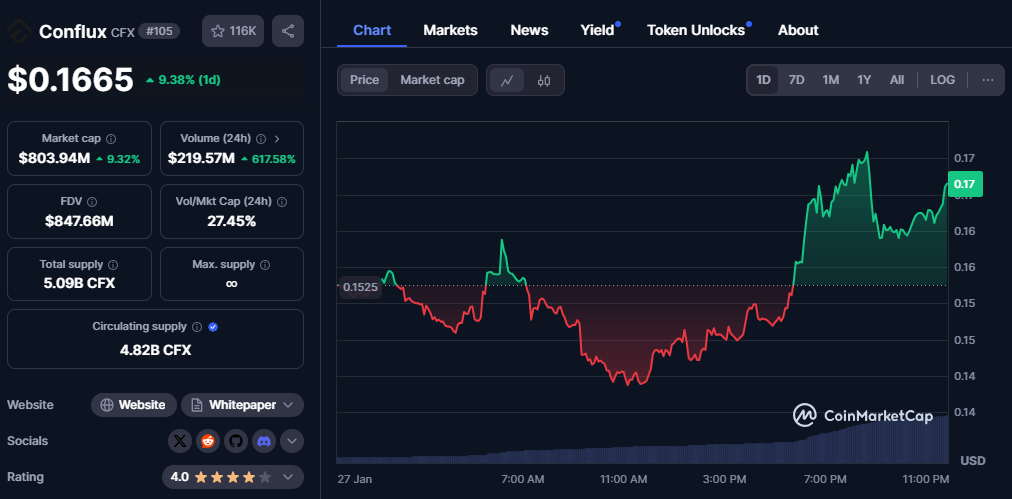Screen dimensions: 1012x499
Task: Click the 5.09B CFX total supply value
Action: (79, 283)
